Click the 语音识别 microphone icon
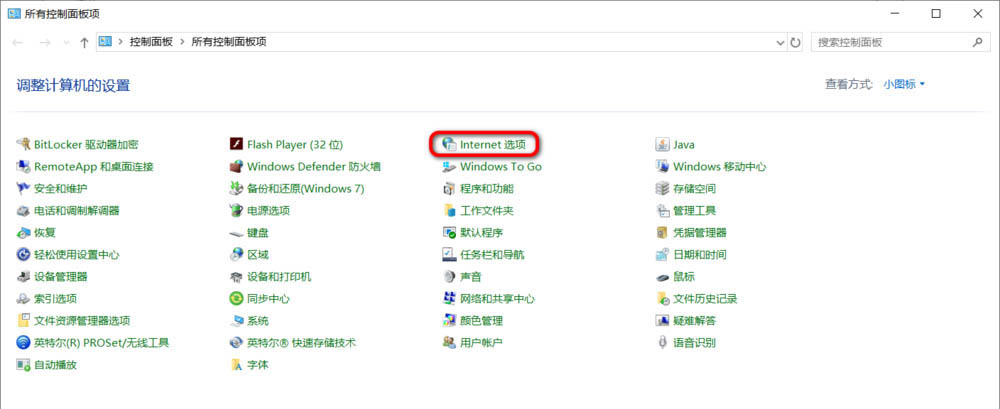The height and width of the screenshot is (409, 1000). 662,343
